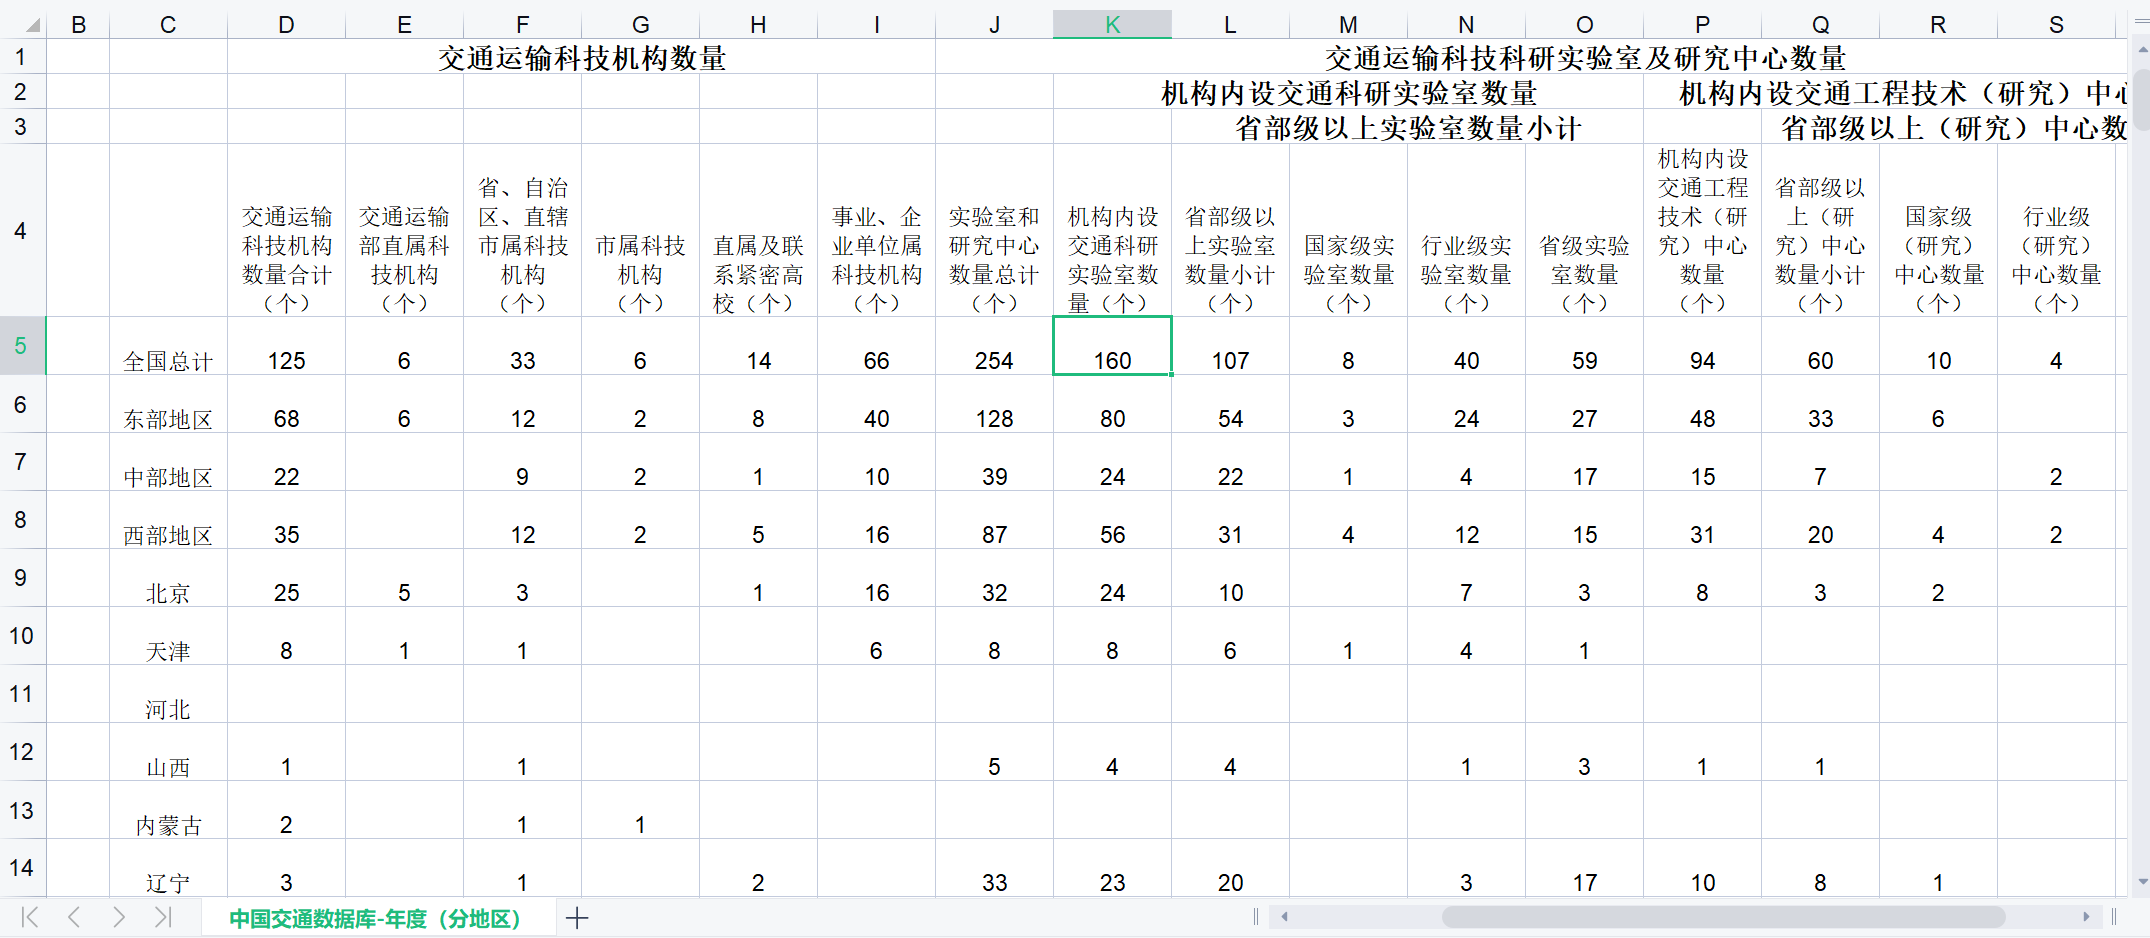Screen dimensions: 2150x938
Task: Go to the previous sheet arrow
Action: (x=74, y=917)
